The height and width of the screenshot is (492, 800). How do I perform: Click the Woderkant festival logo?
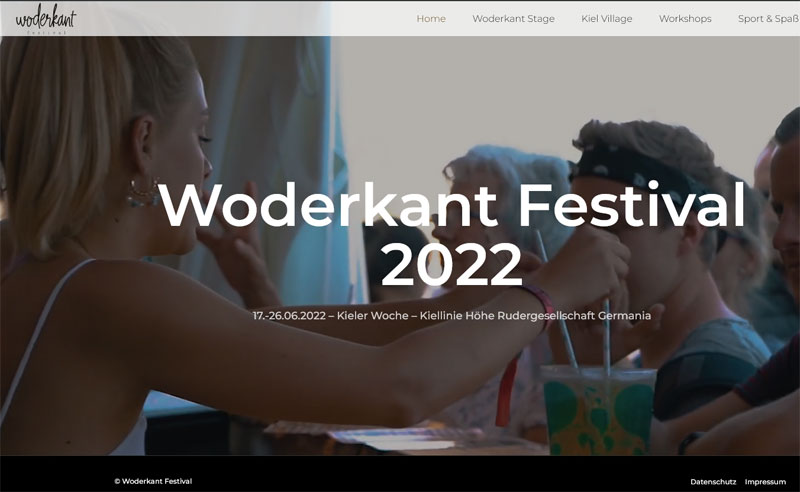click(x=45, y=19)
